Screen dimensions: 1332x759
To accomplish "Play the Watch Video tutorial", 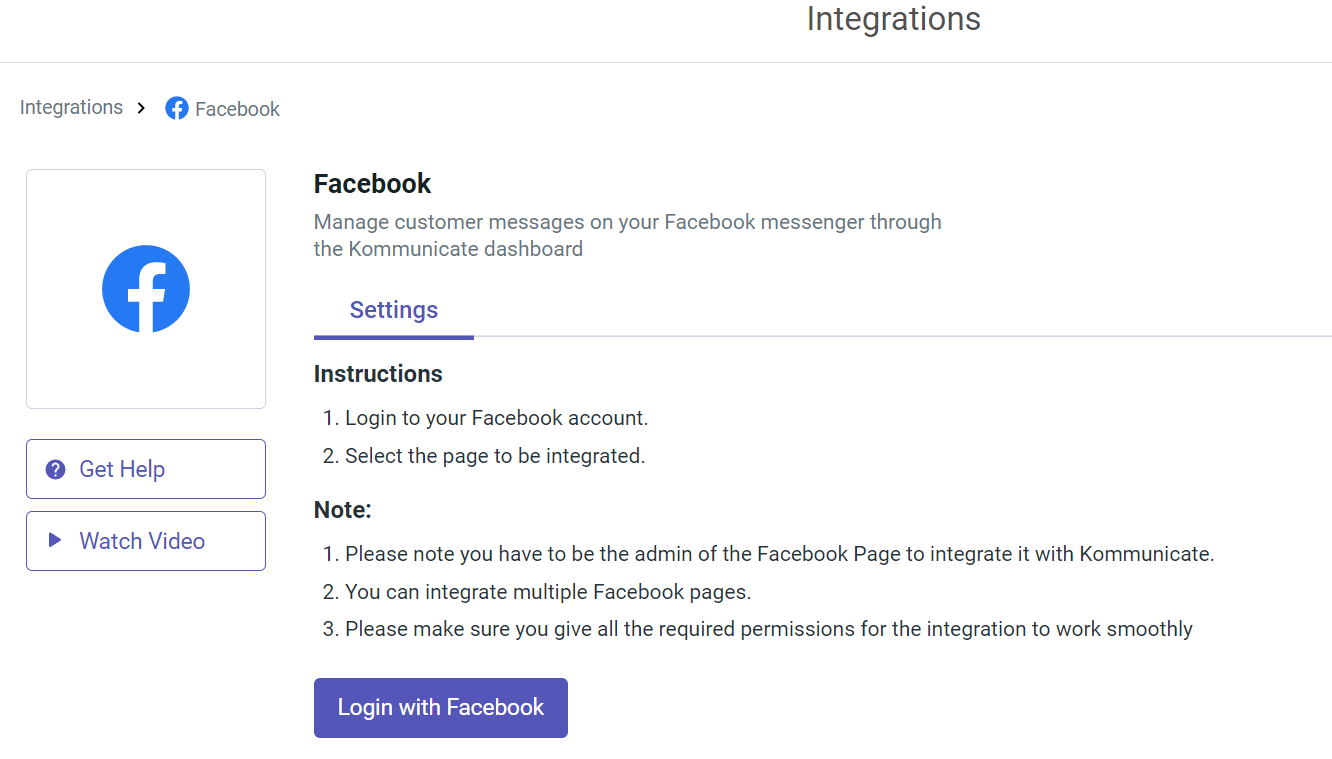I will 145,540.
